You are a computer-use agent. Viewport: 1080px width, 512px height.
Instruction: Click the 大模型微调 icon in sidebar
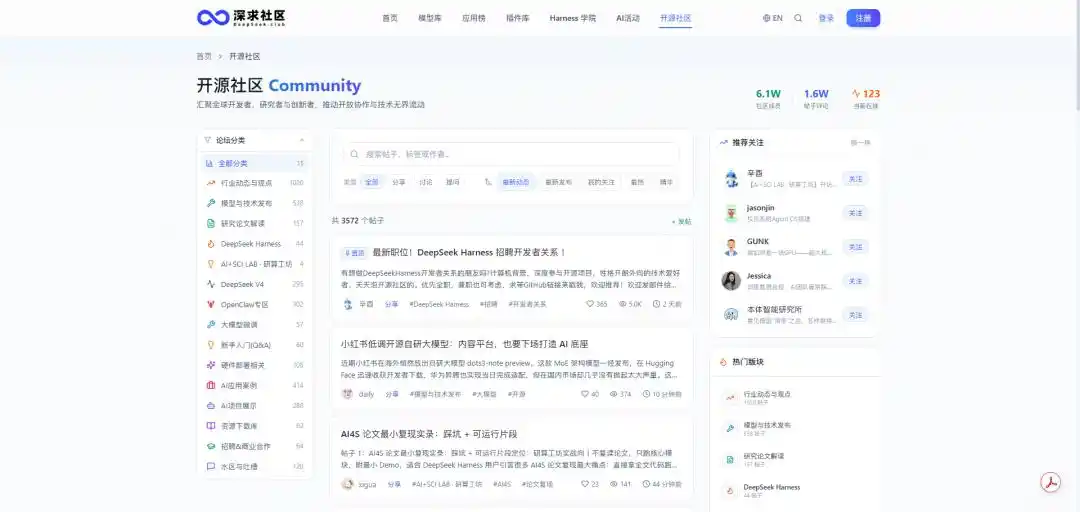pyautogui.click(x=211, y=325)
